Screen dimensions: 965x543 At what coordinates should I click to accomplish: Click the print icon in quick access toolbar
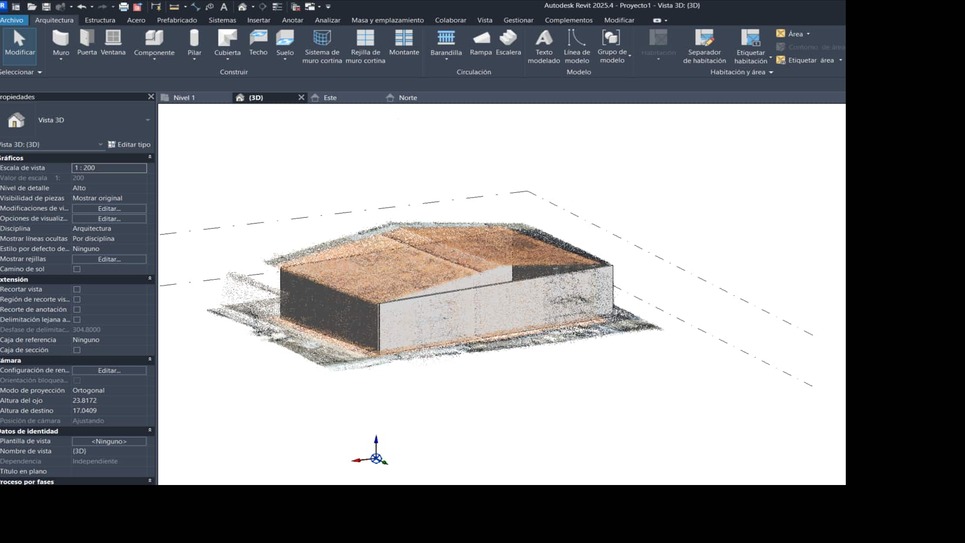123,7
